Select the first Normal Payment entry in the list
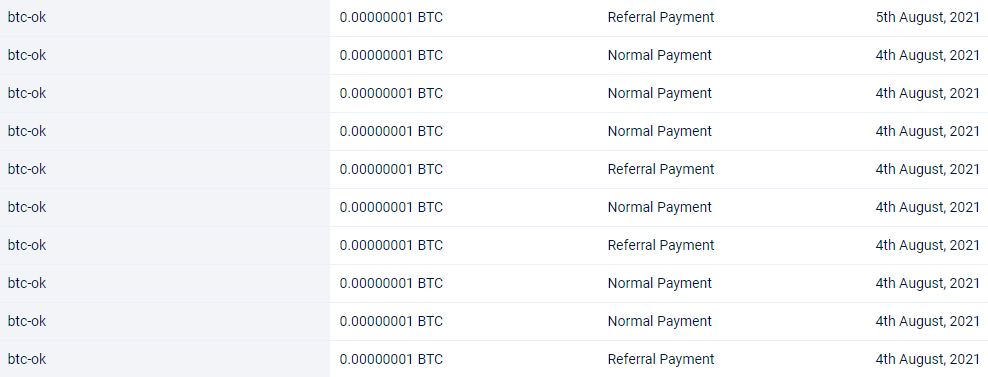The width and height of the screenshot is (988, 377). click(x=660, y=55)
